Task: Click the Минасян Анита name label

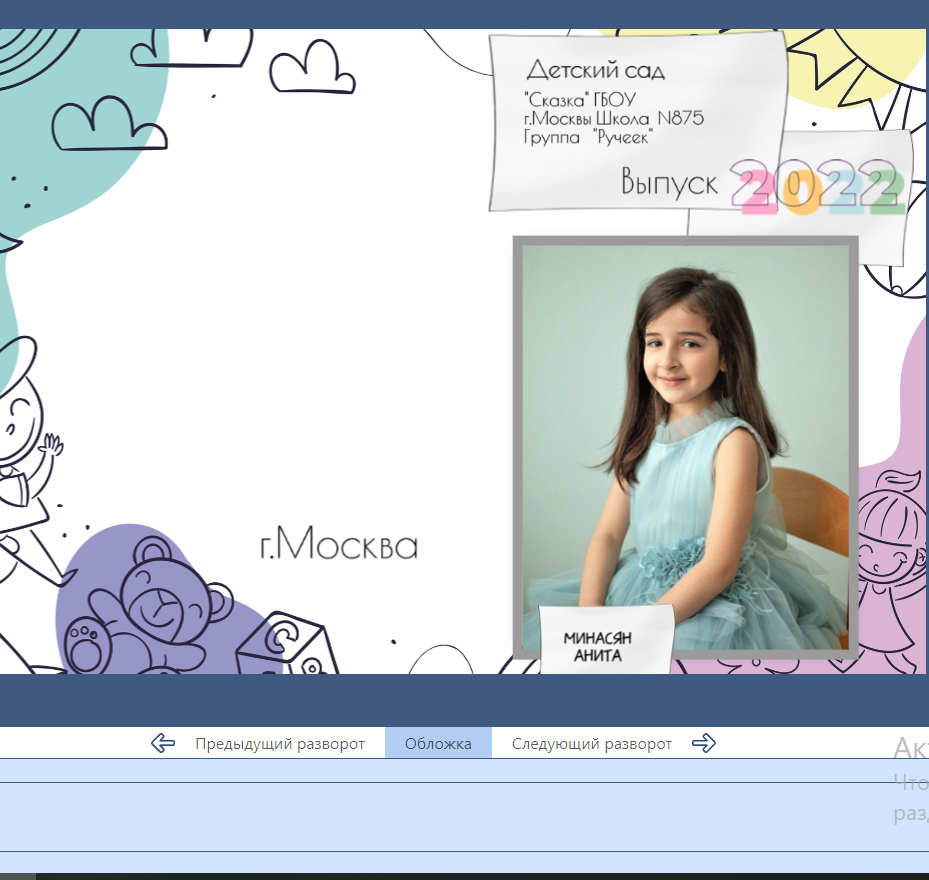Action: pos(598,647)
